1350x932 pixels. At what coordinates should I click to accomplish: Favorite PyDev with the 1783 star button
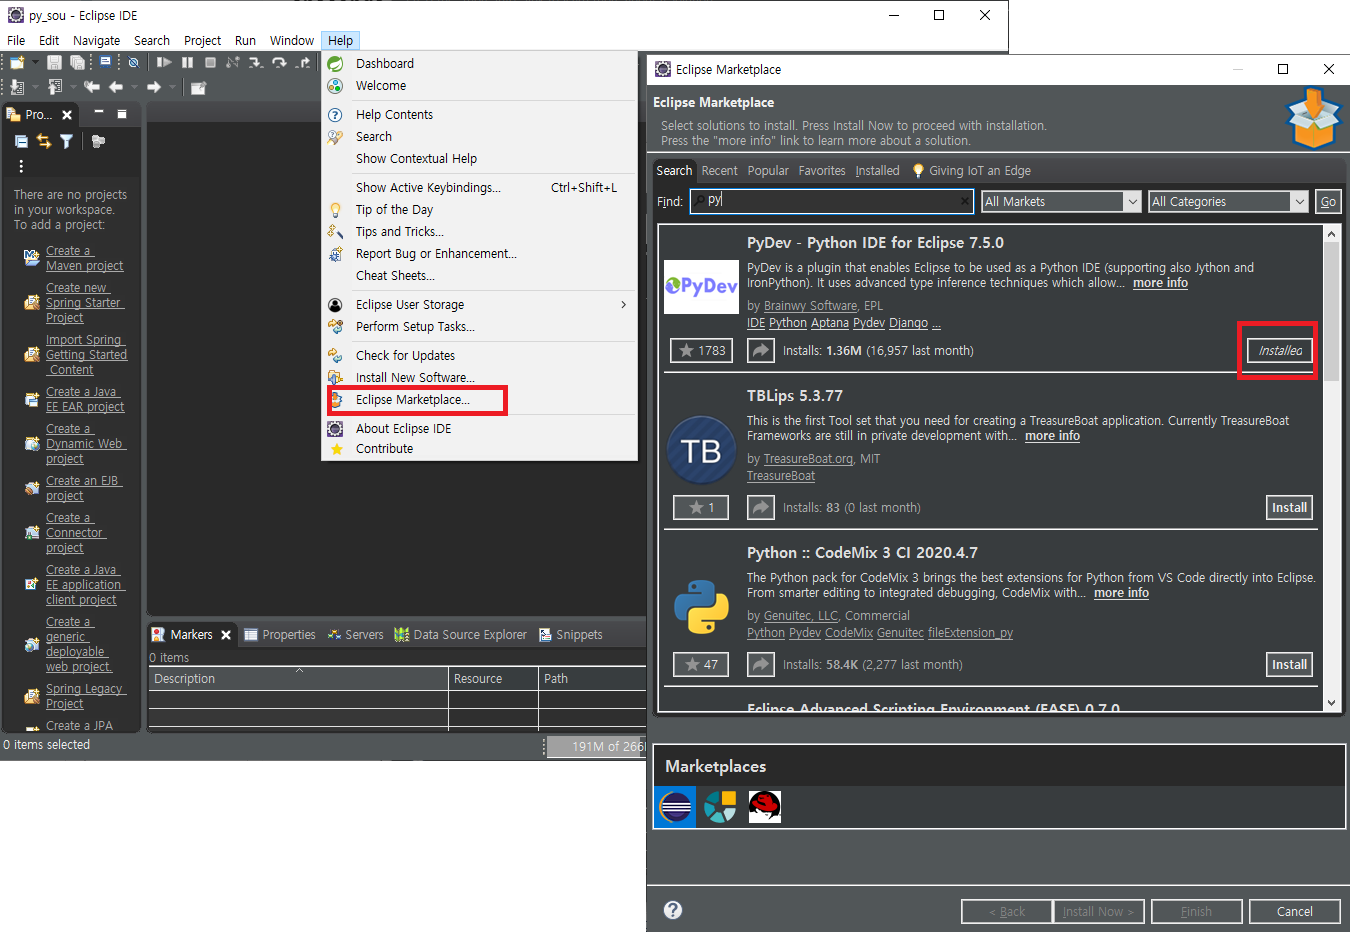[702, 351]
